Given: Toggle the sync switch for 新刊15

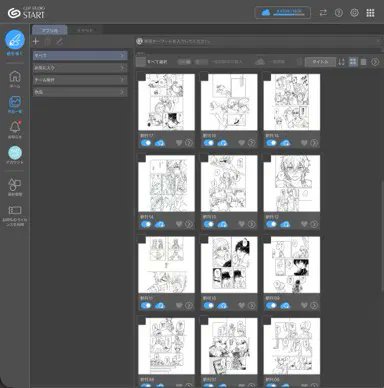Looking at the screenshot, I should coord(271,143).
